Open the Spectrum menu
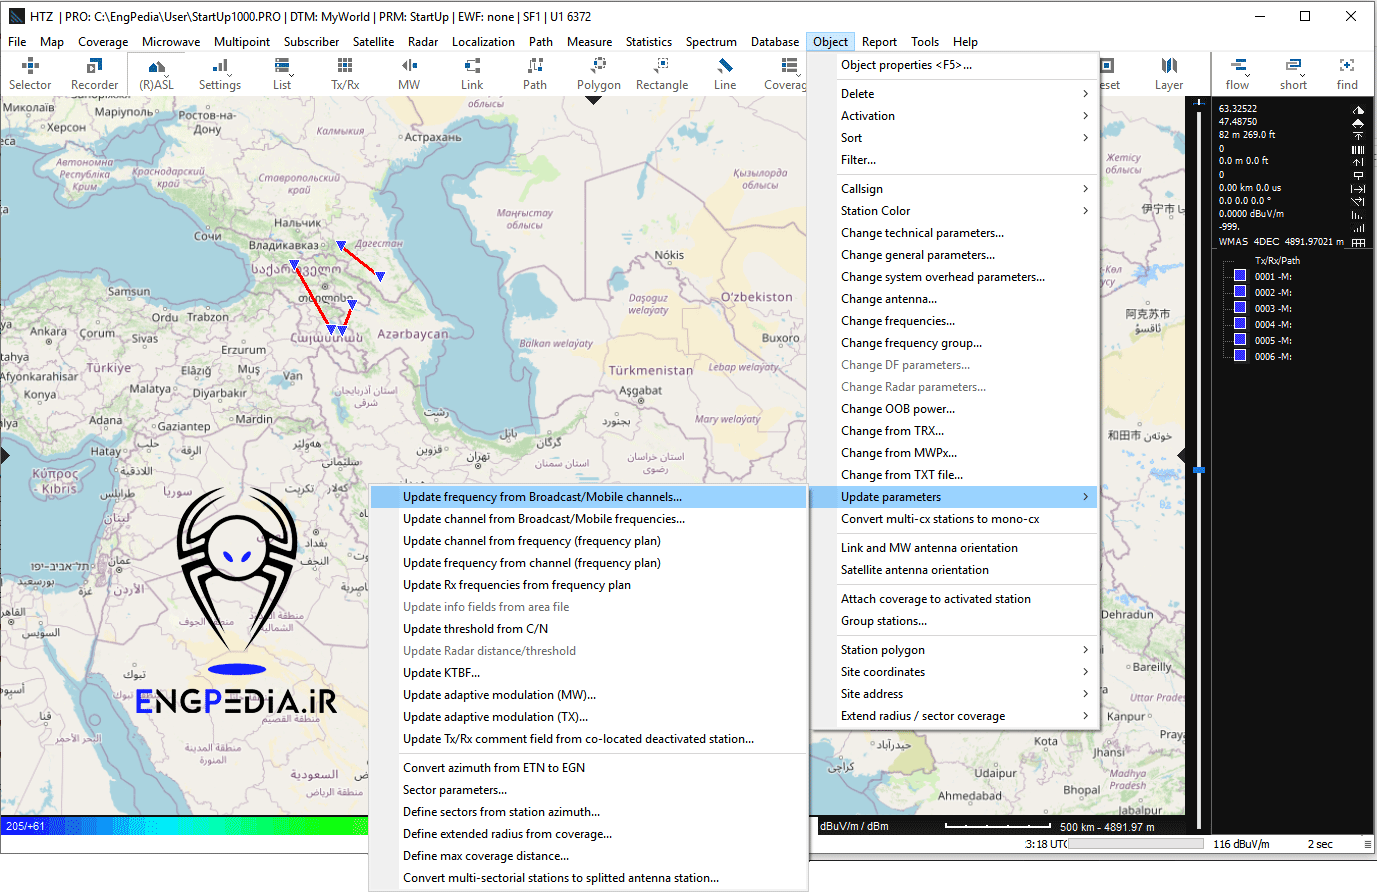Image resolution: width=1377 pixels, height=894 pixels. pyautogui.click(x=711, y=42)
